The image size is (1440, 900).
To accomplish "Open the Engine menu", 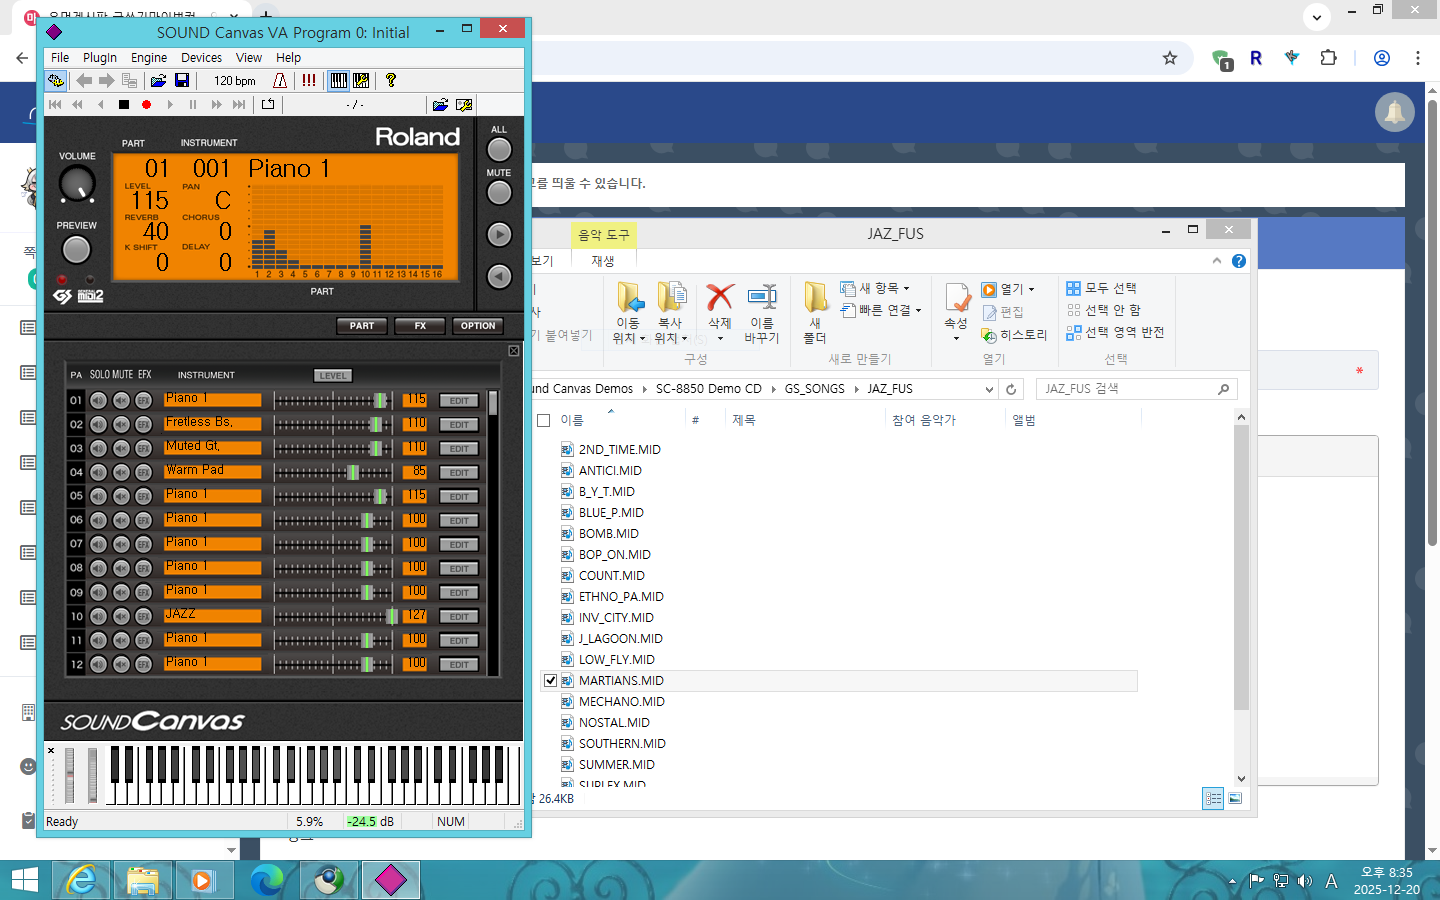I will [149, 58].
